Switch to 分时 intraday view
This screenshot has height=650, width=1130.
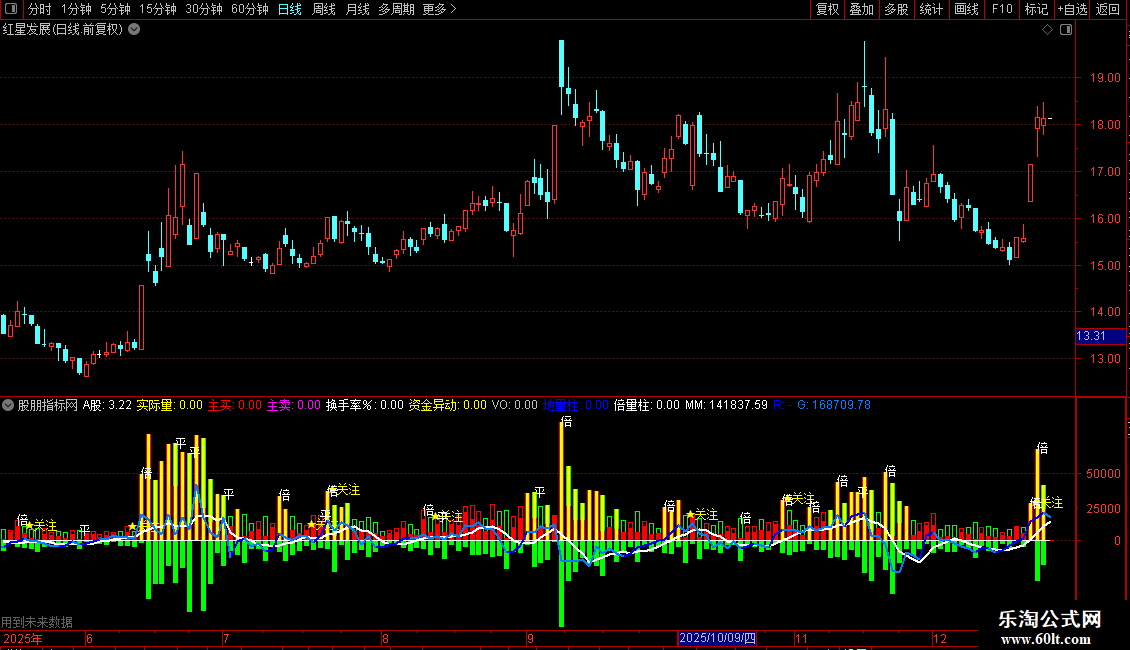click(39, 9)
